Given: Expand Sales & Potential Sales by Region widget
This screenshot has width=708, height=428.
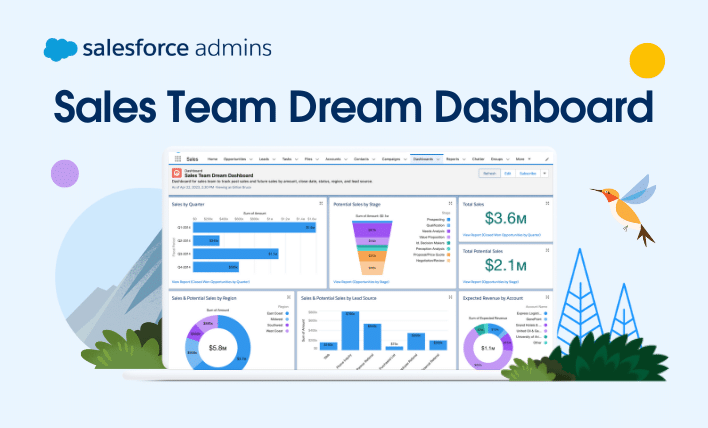Looking at the screenshot, I should [x=289, y=297].
